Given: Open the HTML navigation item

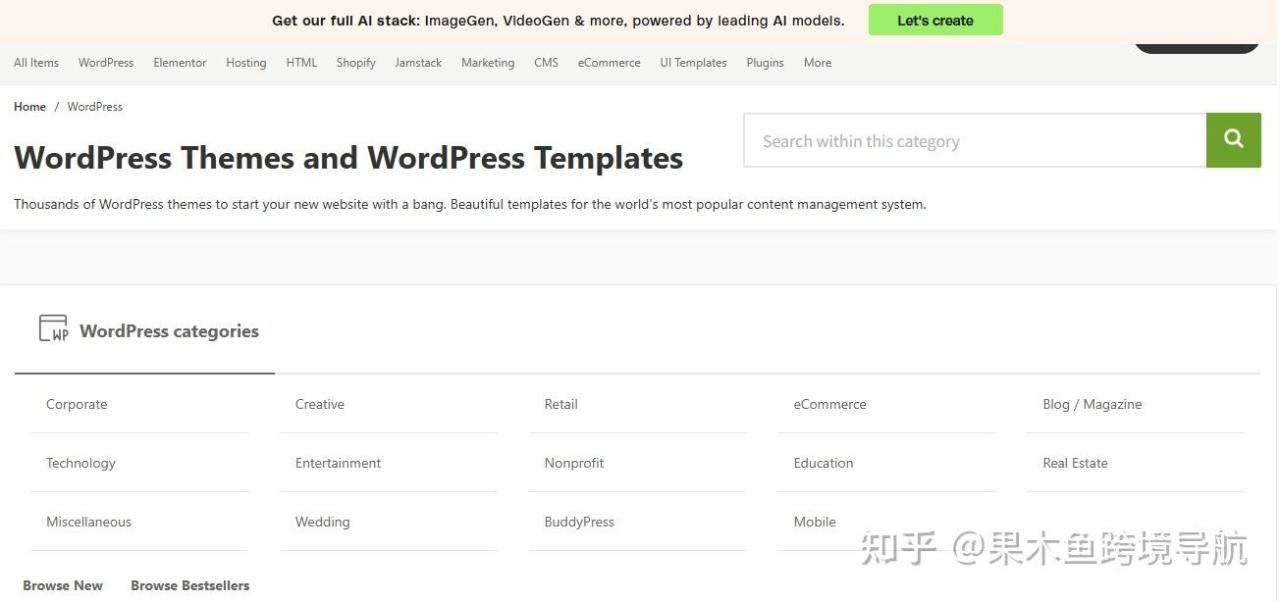Looking at the screenshot, I should coord(301,62).
